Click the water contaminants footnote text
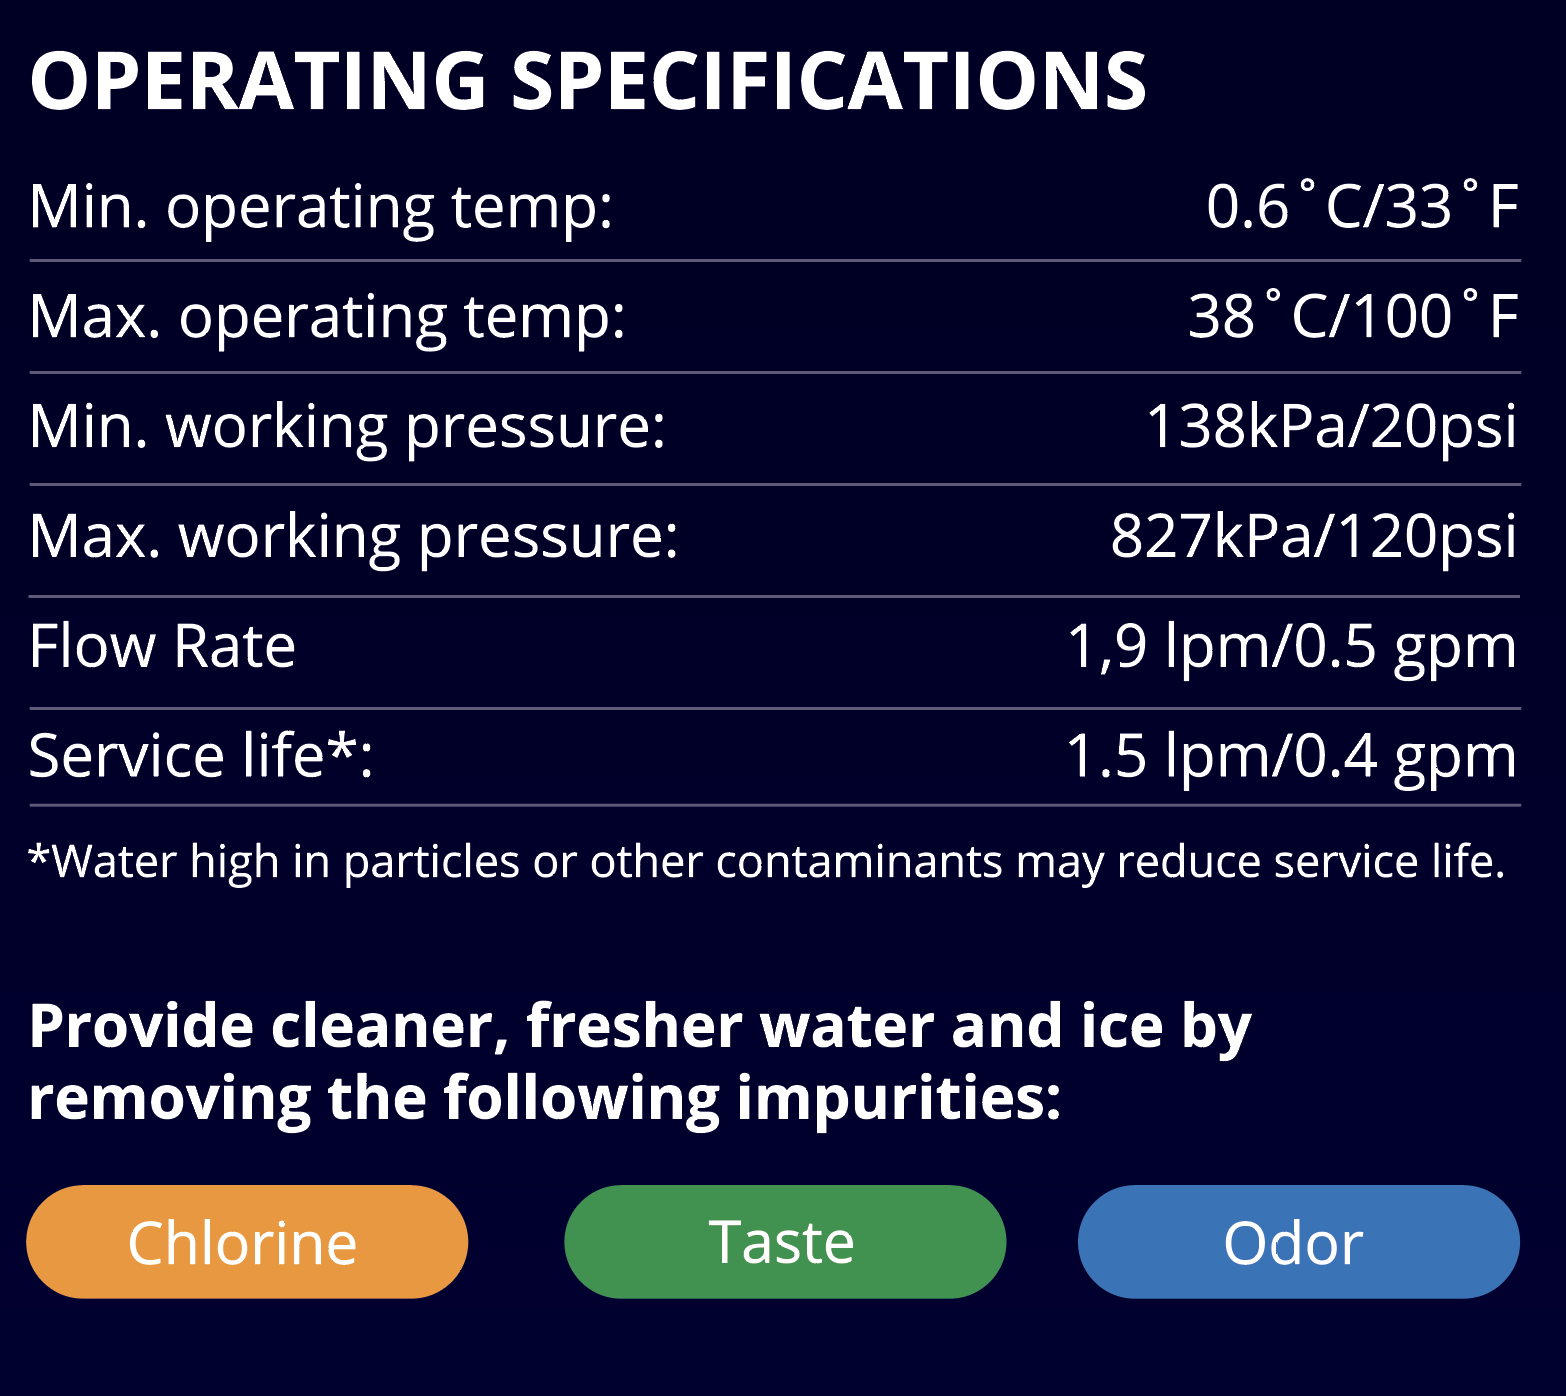Screen dimensions: 1566x1396 click(767, 862)
